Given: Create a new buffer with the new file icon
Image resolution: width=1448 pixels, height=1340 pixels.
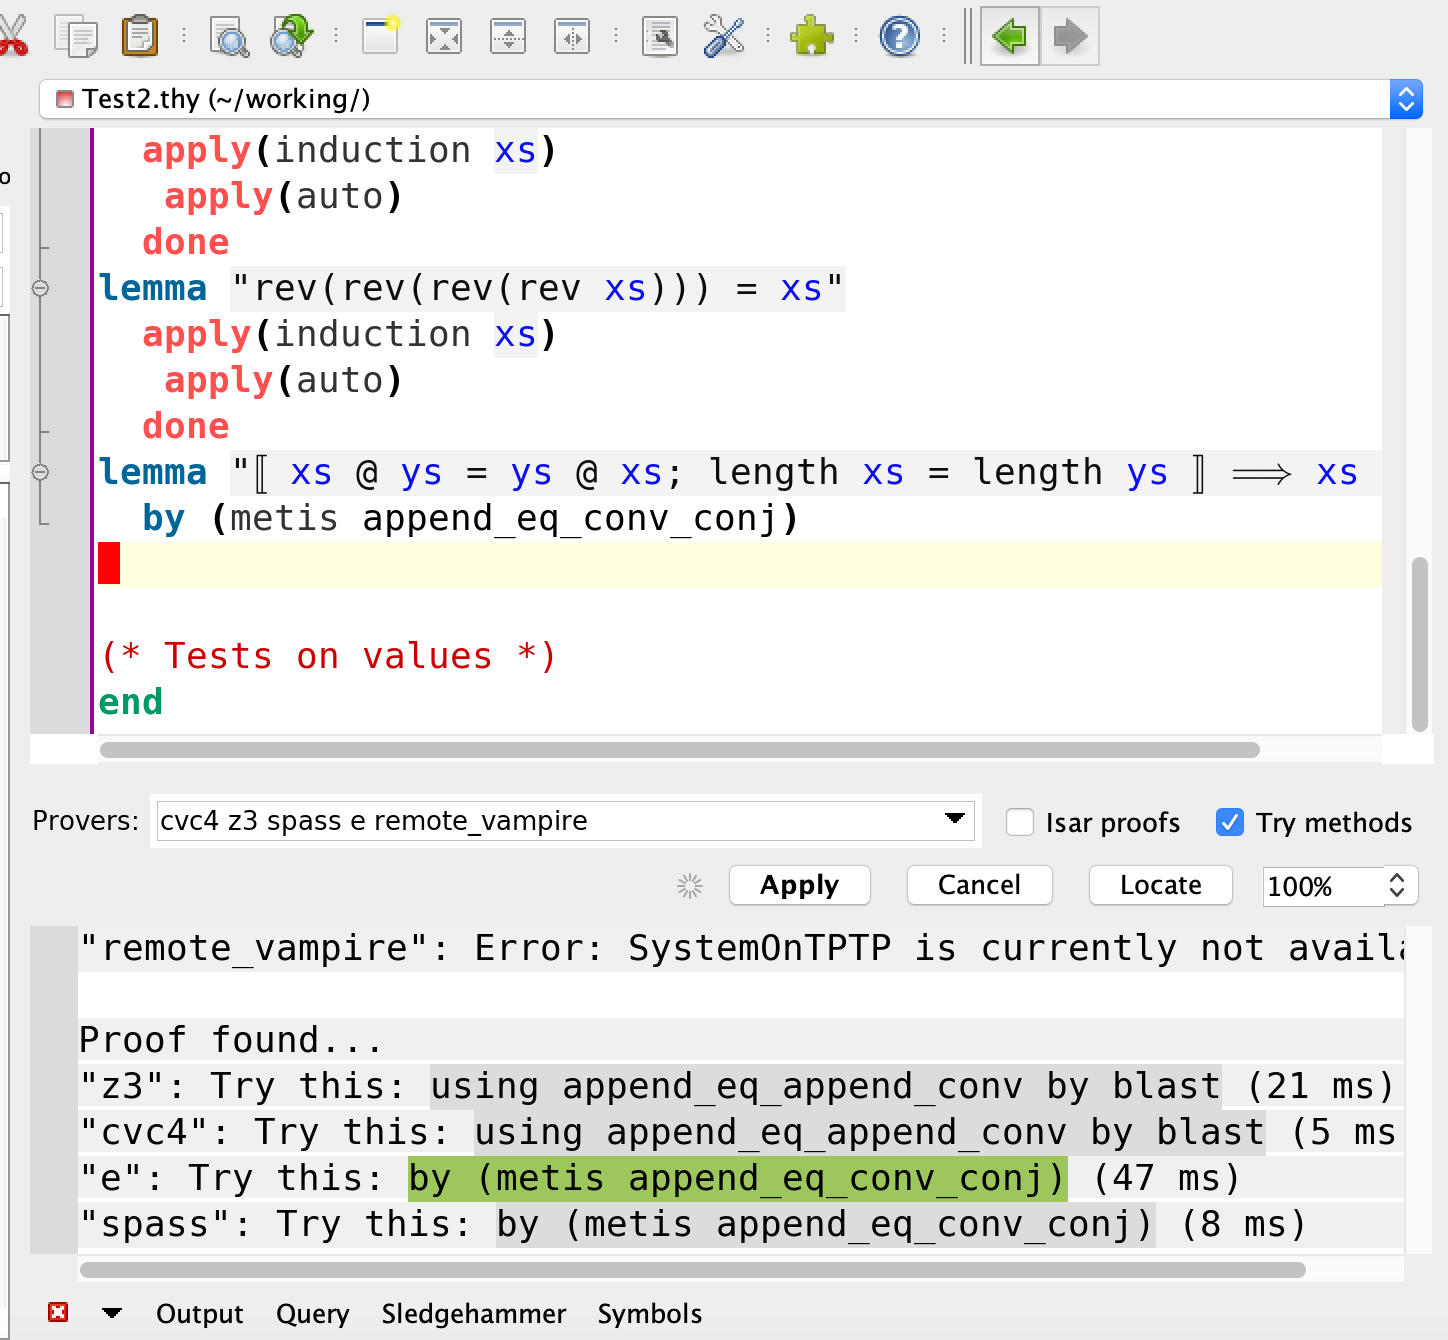Looking at the screenshot, I should click(379, 35).
